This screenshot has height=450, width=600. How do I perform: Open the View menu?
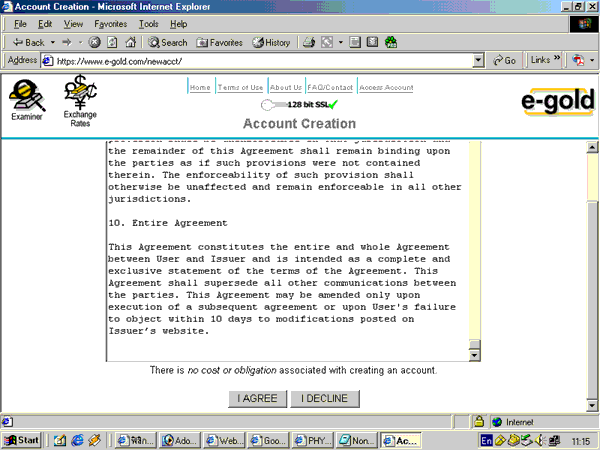tap(73, 24)
